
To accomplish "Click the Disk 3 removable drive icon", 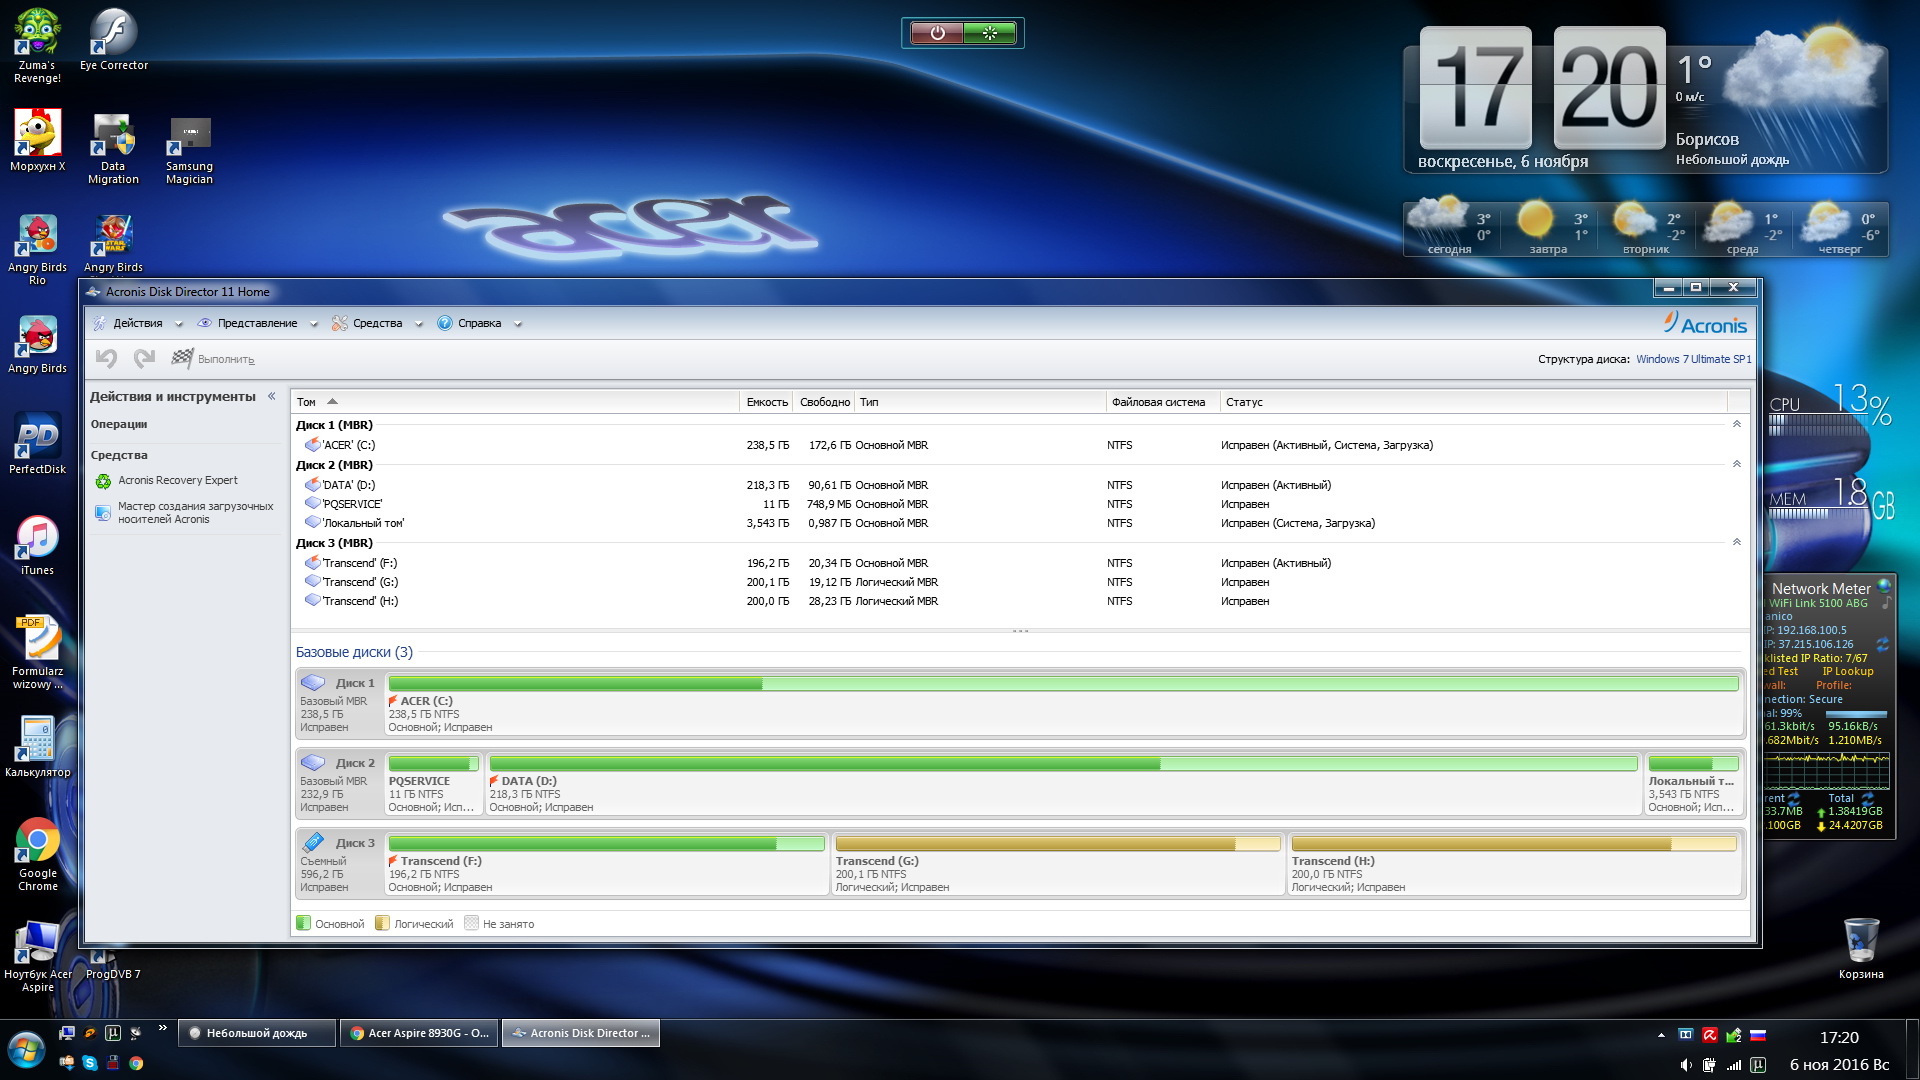I will click(313, 842).
